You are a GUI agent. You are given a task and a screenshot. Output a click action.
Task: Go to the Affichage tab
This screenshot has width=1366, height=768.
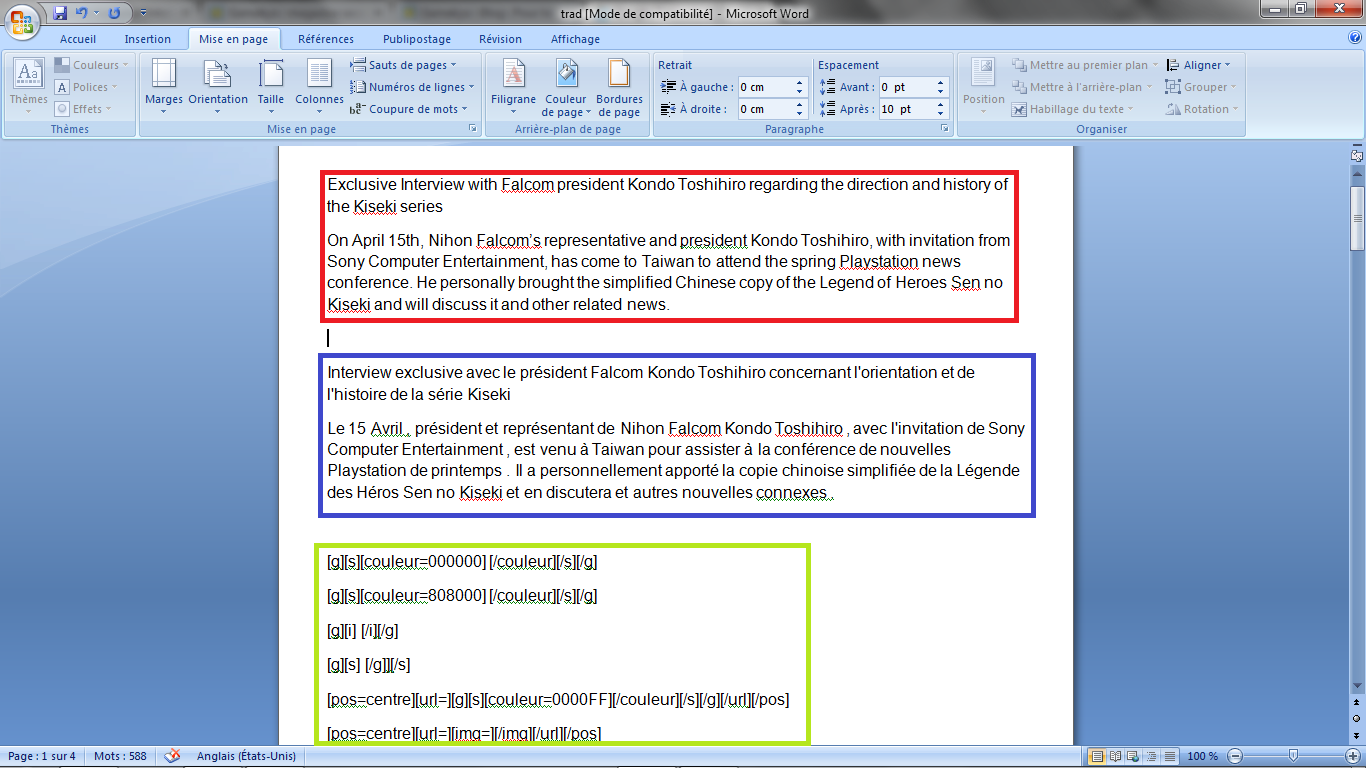coord(576,39)
